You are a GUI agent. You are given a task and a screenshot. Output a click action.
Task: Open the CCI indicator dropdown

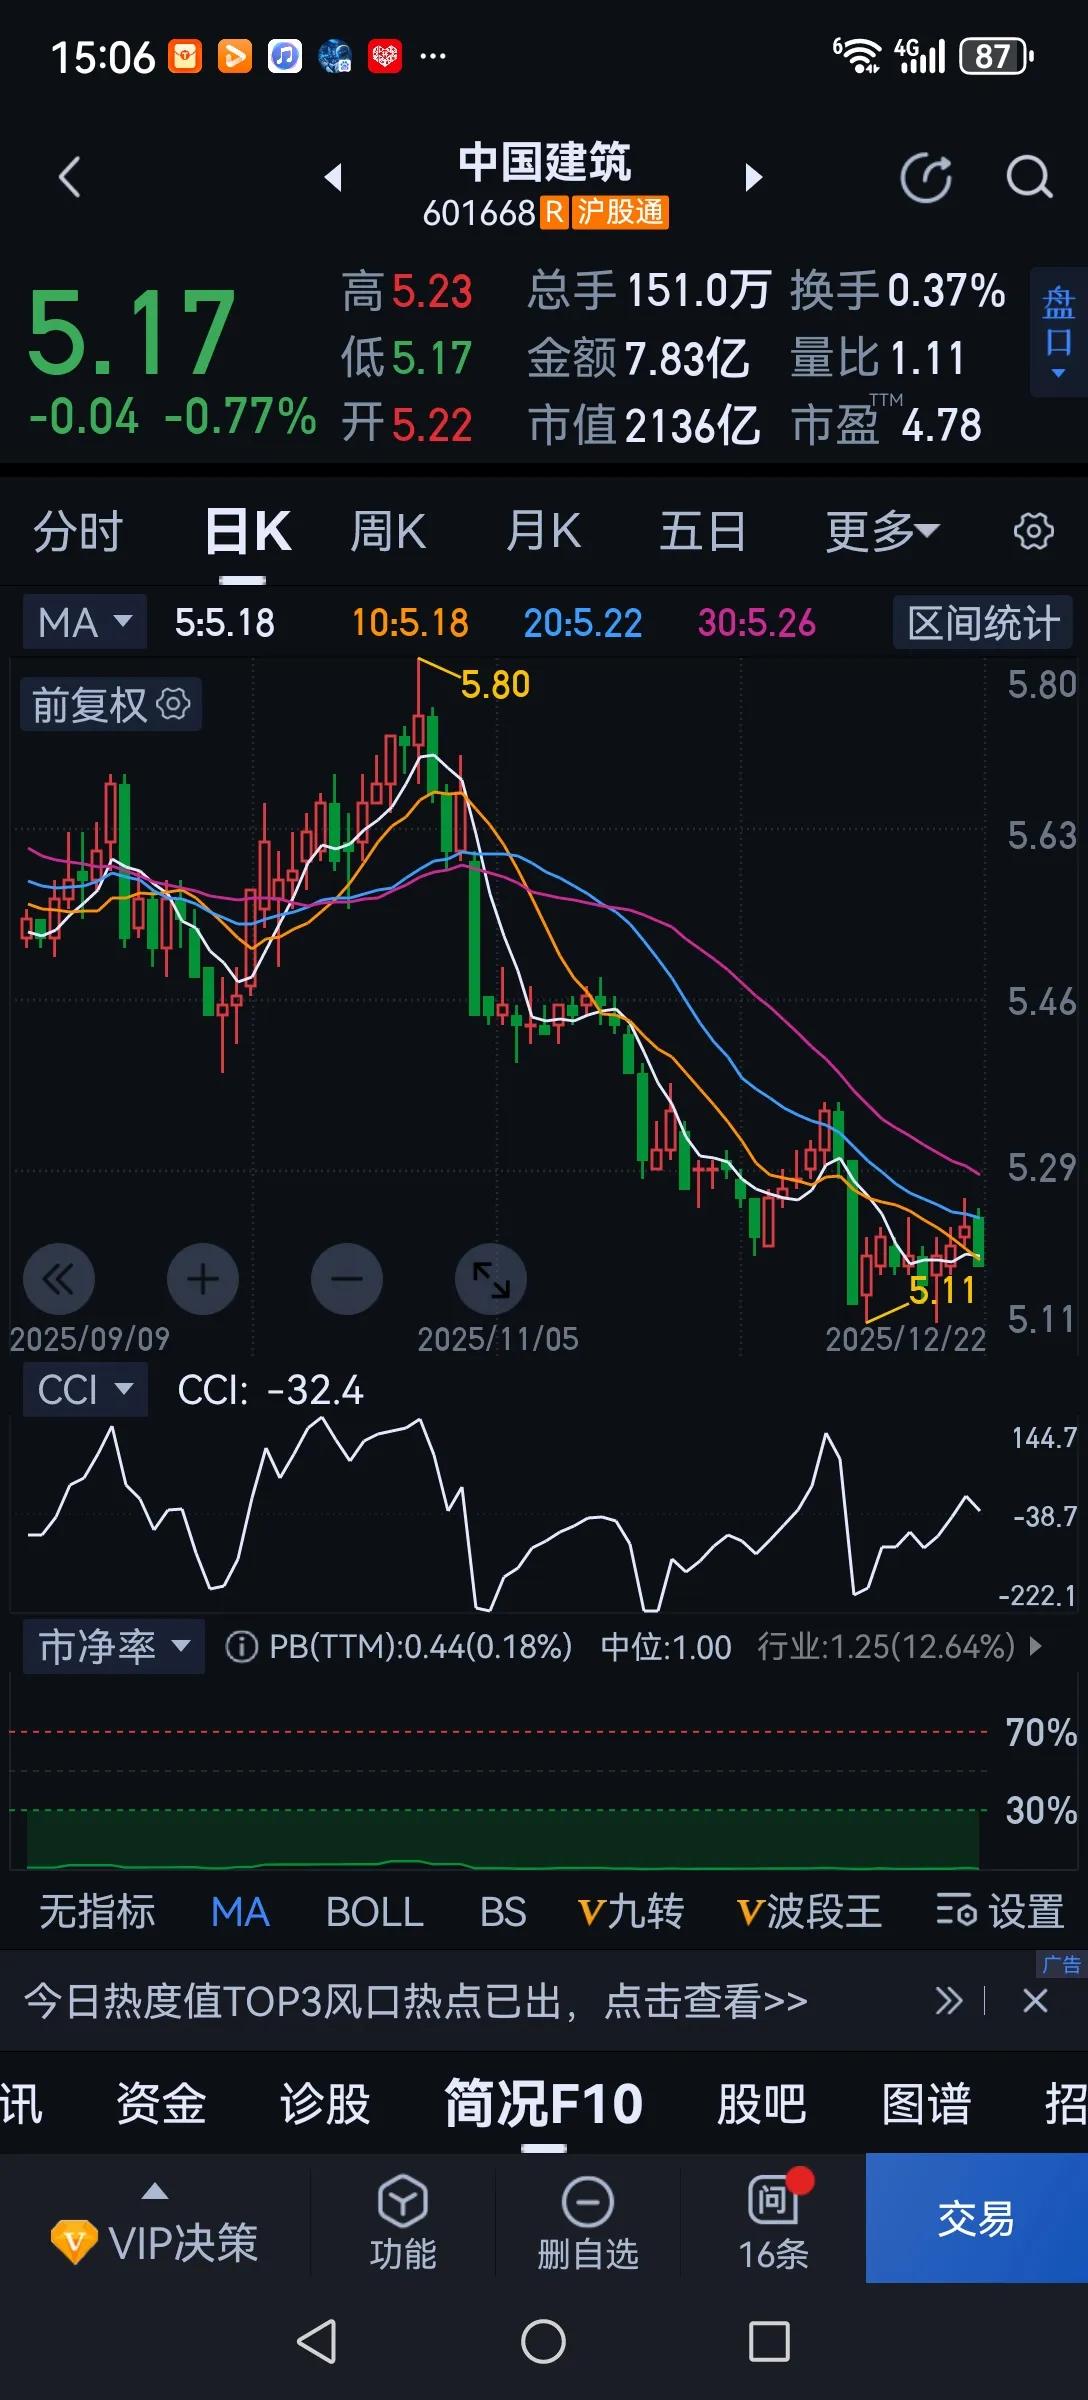pos(85,1389)
